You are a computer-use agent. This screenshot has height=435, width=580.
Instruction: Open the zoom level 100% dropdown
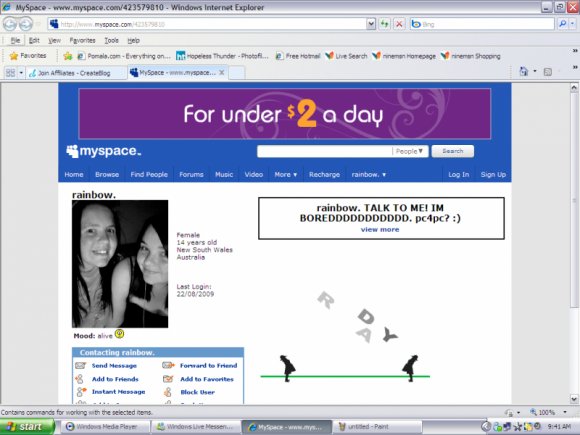point(565,412)
